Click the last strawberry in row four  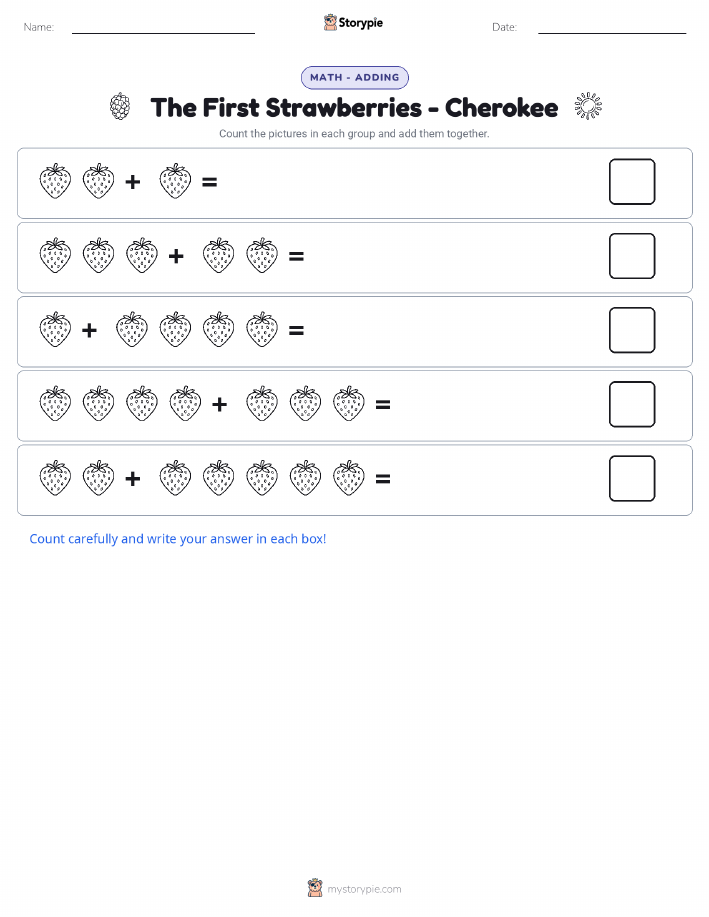349,404
